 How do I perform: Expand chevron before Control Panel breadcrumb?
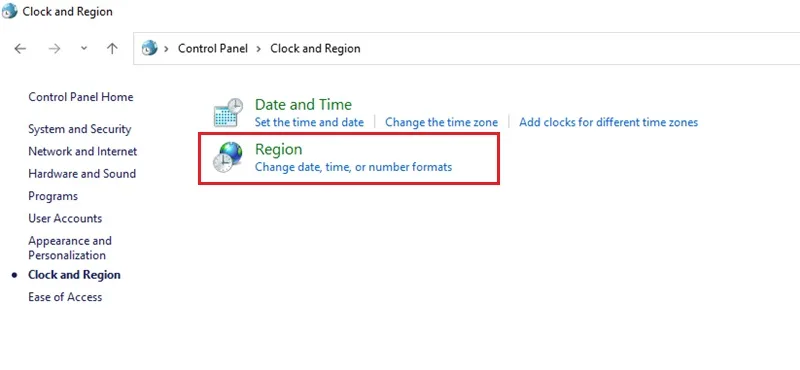(166, 48)
